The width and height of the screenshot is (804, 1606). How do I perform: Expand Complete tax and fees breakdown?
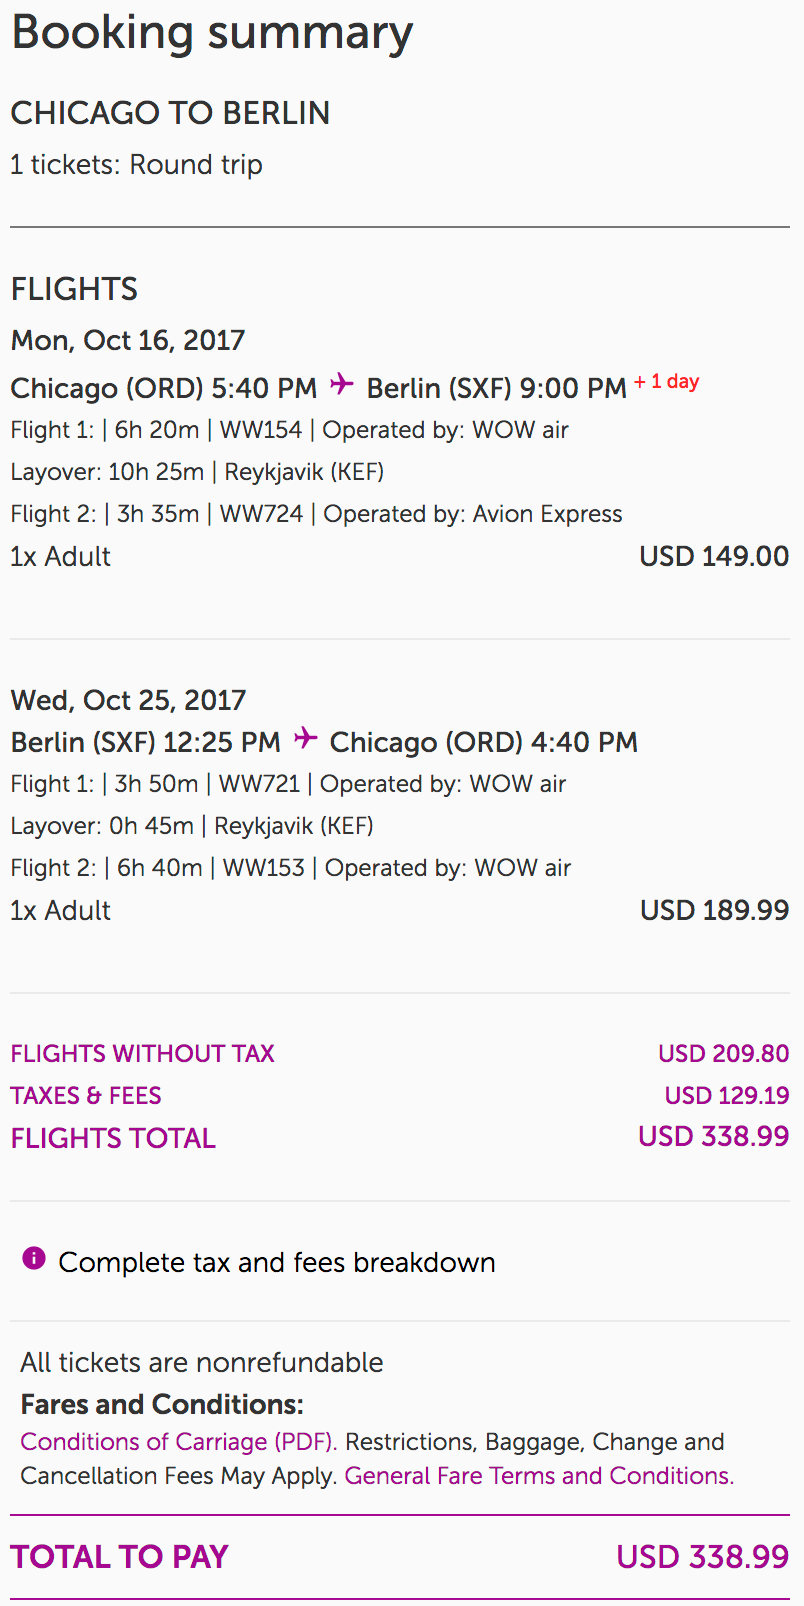(276, 1262)
